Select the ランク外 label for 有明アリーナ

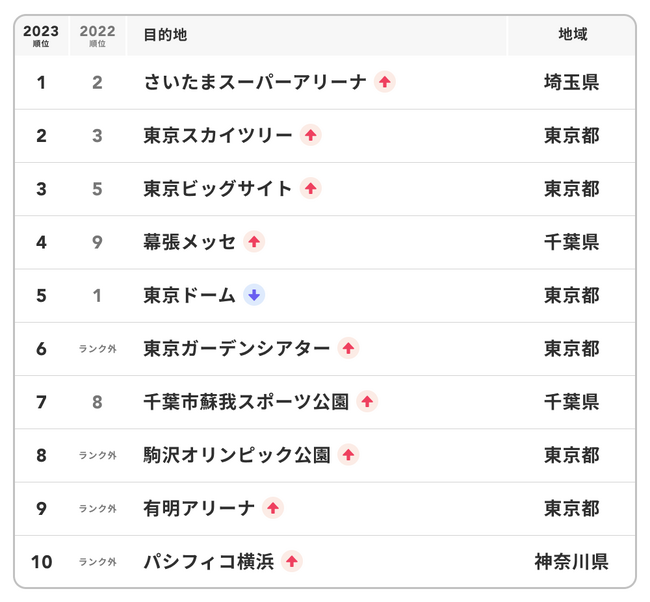coord(97,508)
